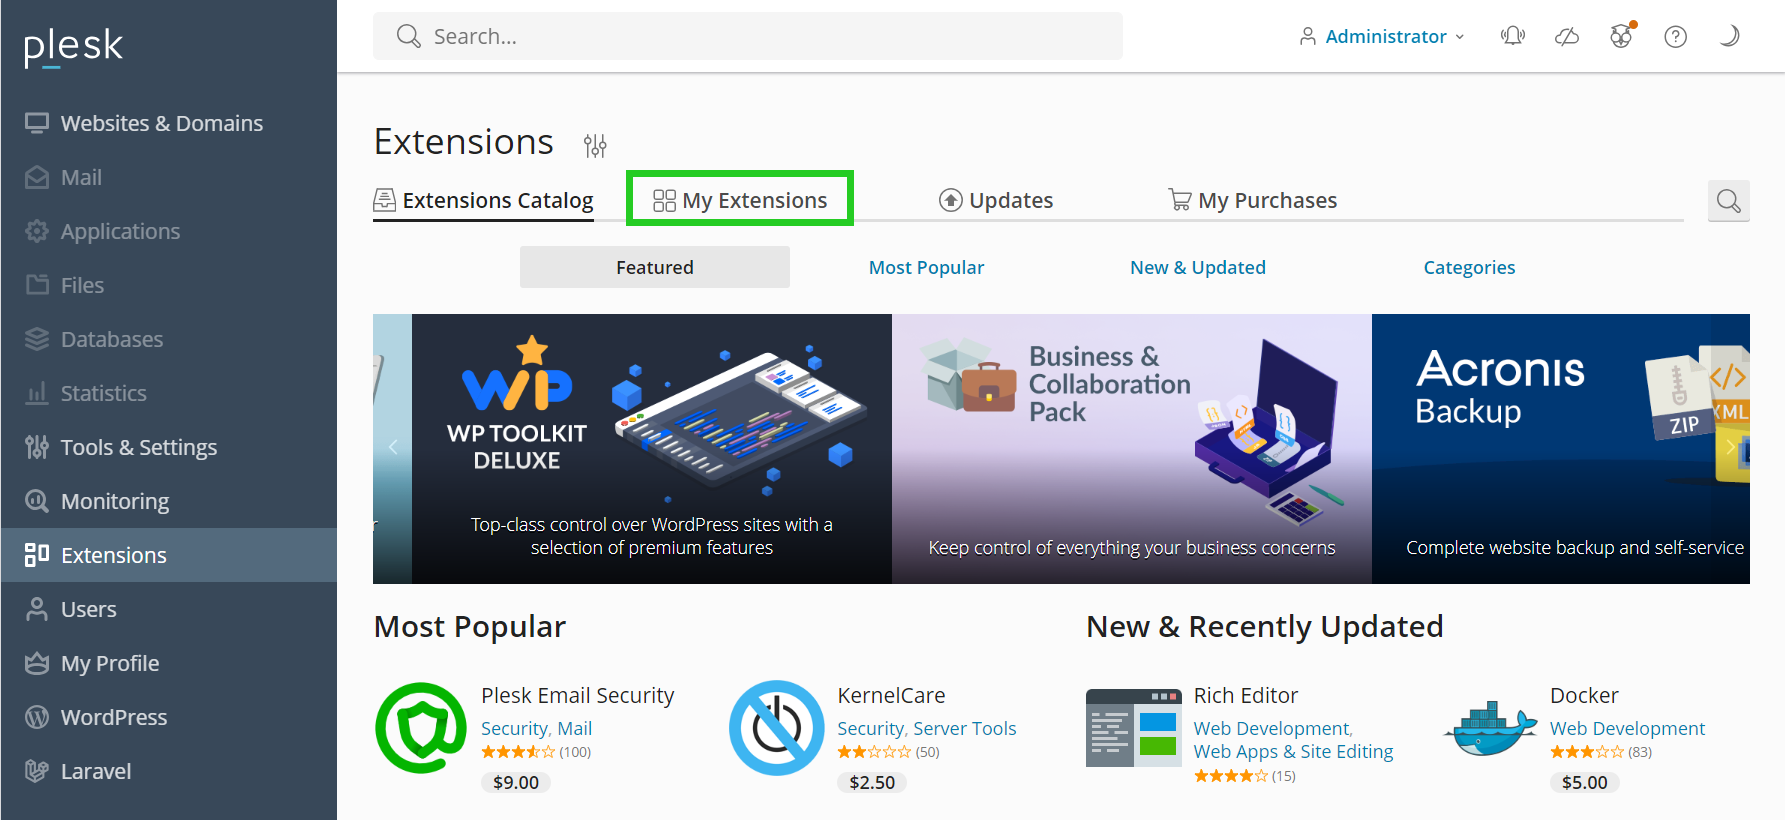Click Plesk Email Security icon
The image size is (1785, 820).
click(421, 728)
